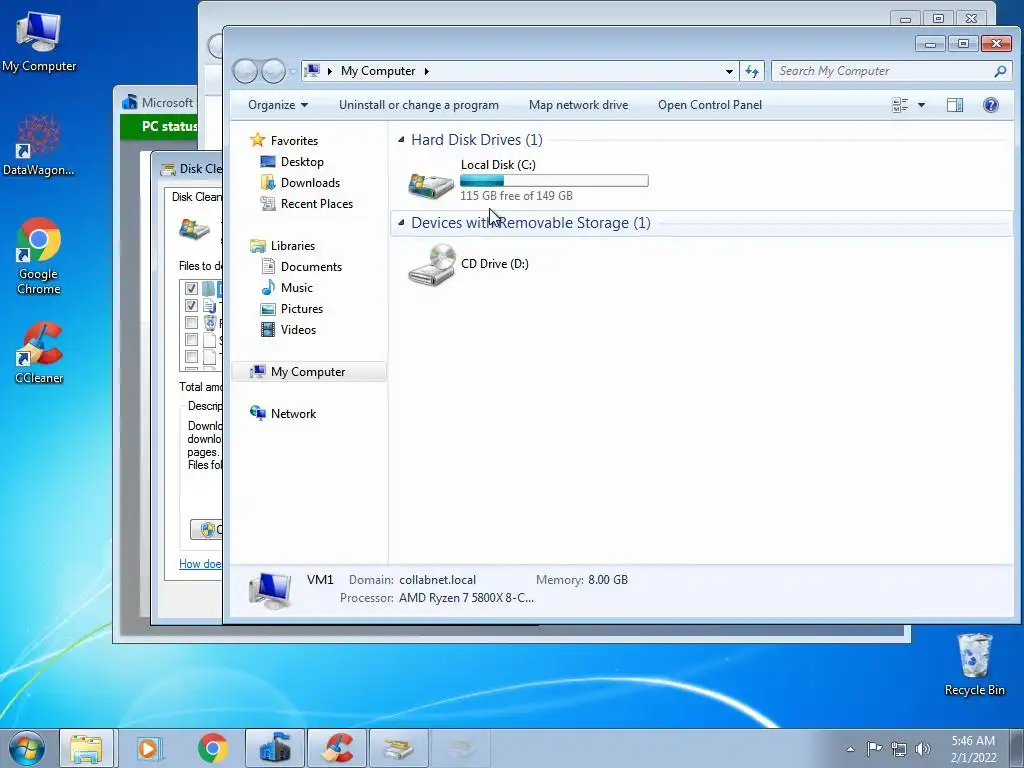Expand the arrow after My Computer in address bar
The image size is (1024, 768).
point(426,71)
